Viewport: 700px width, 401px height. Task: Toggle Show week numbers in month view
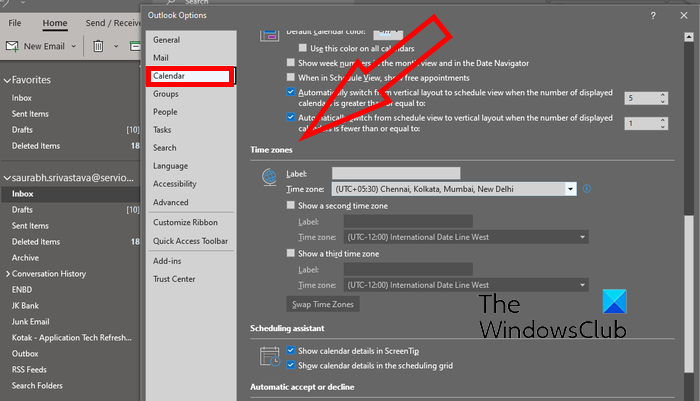click(x=291, y=63)
